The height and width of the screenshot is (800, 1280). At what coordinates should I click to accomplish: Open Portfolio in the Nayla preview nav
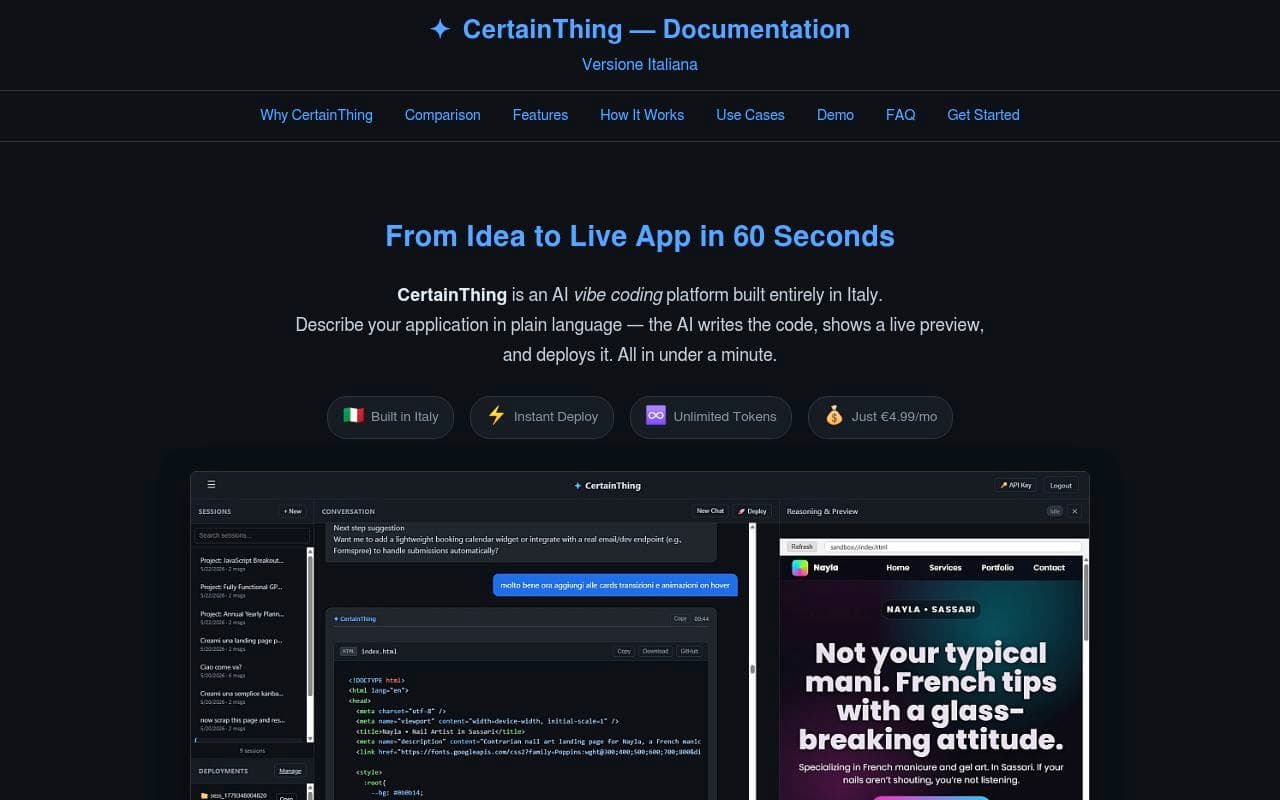(997, 568)
